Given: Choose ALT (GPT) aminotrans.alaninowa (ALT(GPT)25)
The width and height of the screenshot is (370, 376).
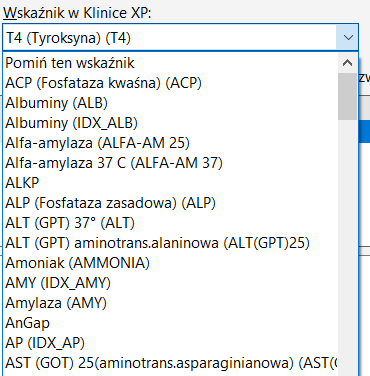Looking at the screenshot, I should click(x=171, y=243).
